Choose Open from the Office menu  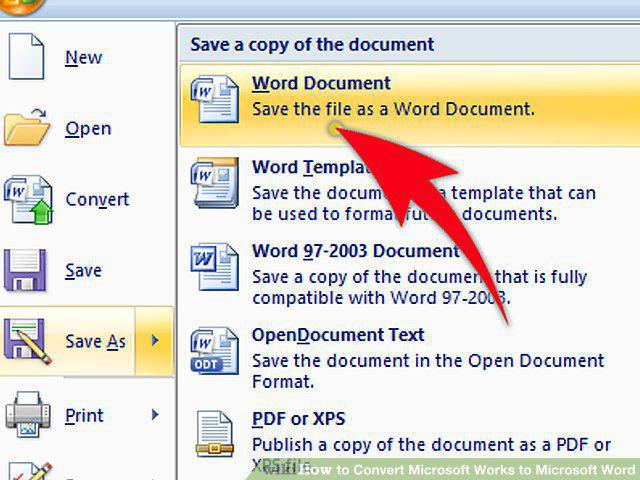[x=88, y=128]
